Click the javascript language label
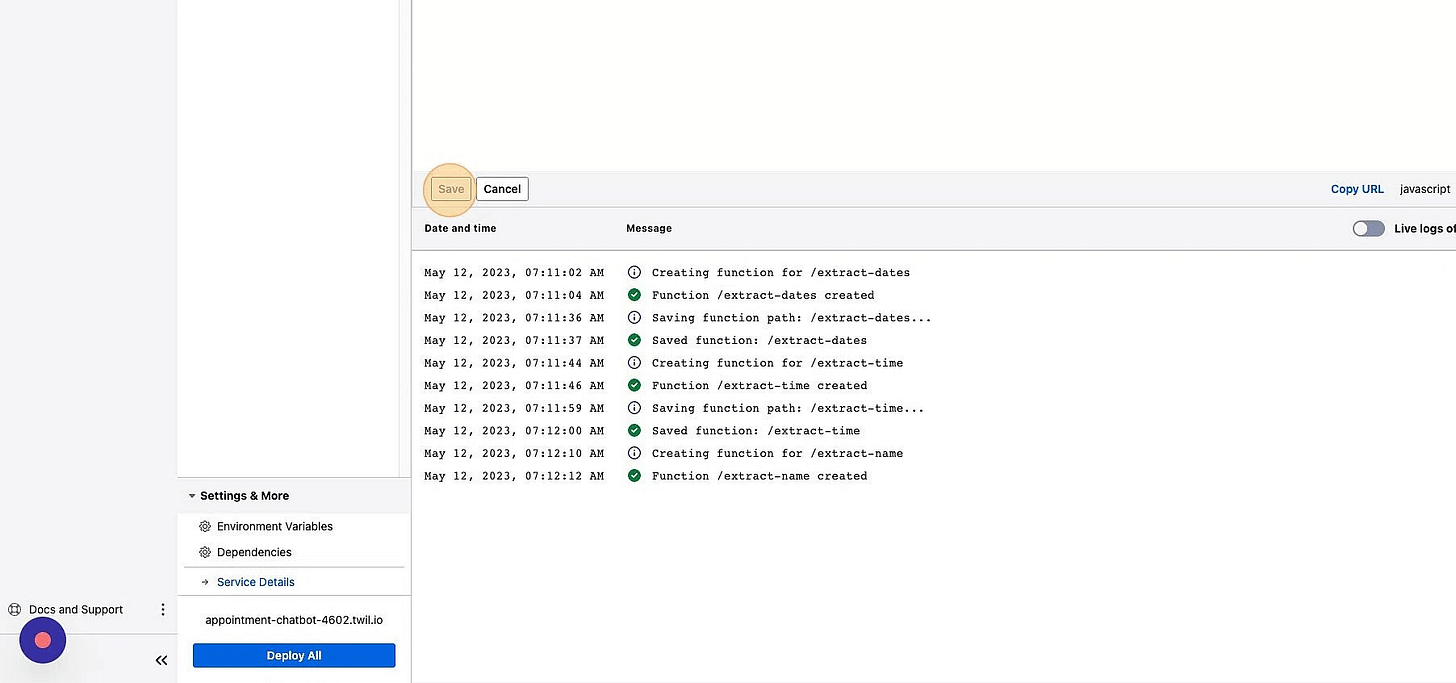 [1425, 189]
